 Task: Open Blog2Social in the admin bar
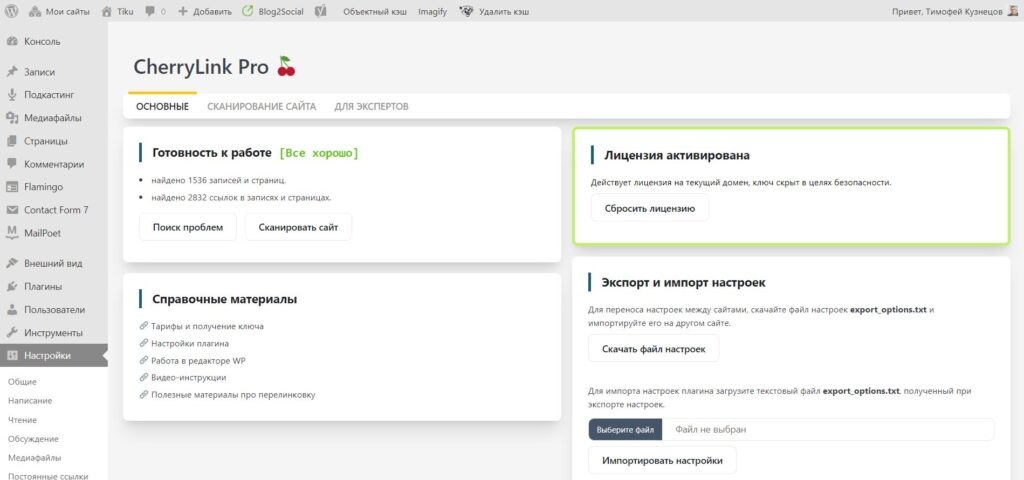point(272,11)
